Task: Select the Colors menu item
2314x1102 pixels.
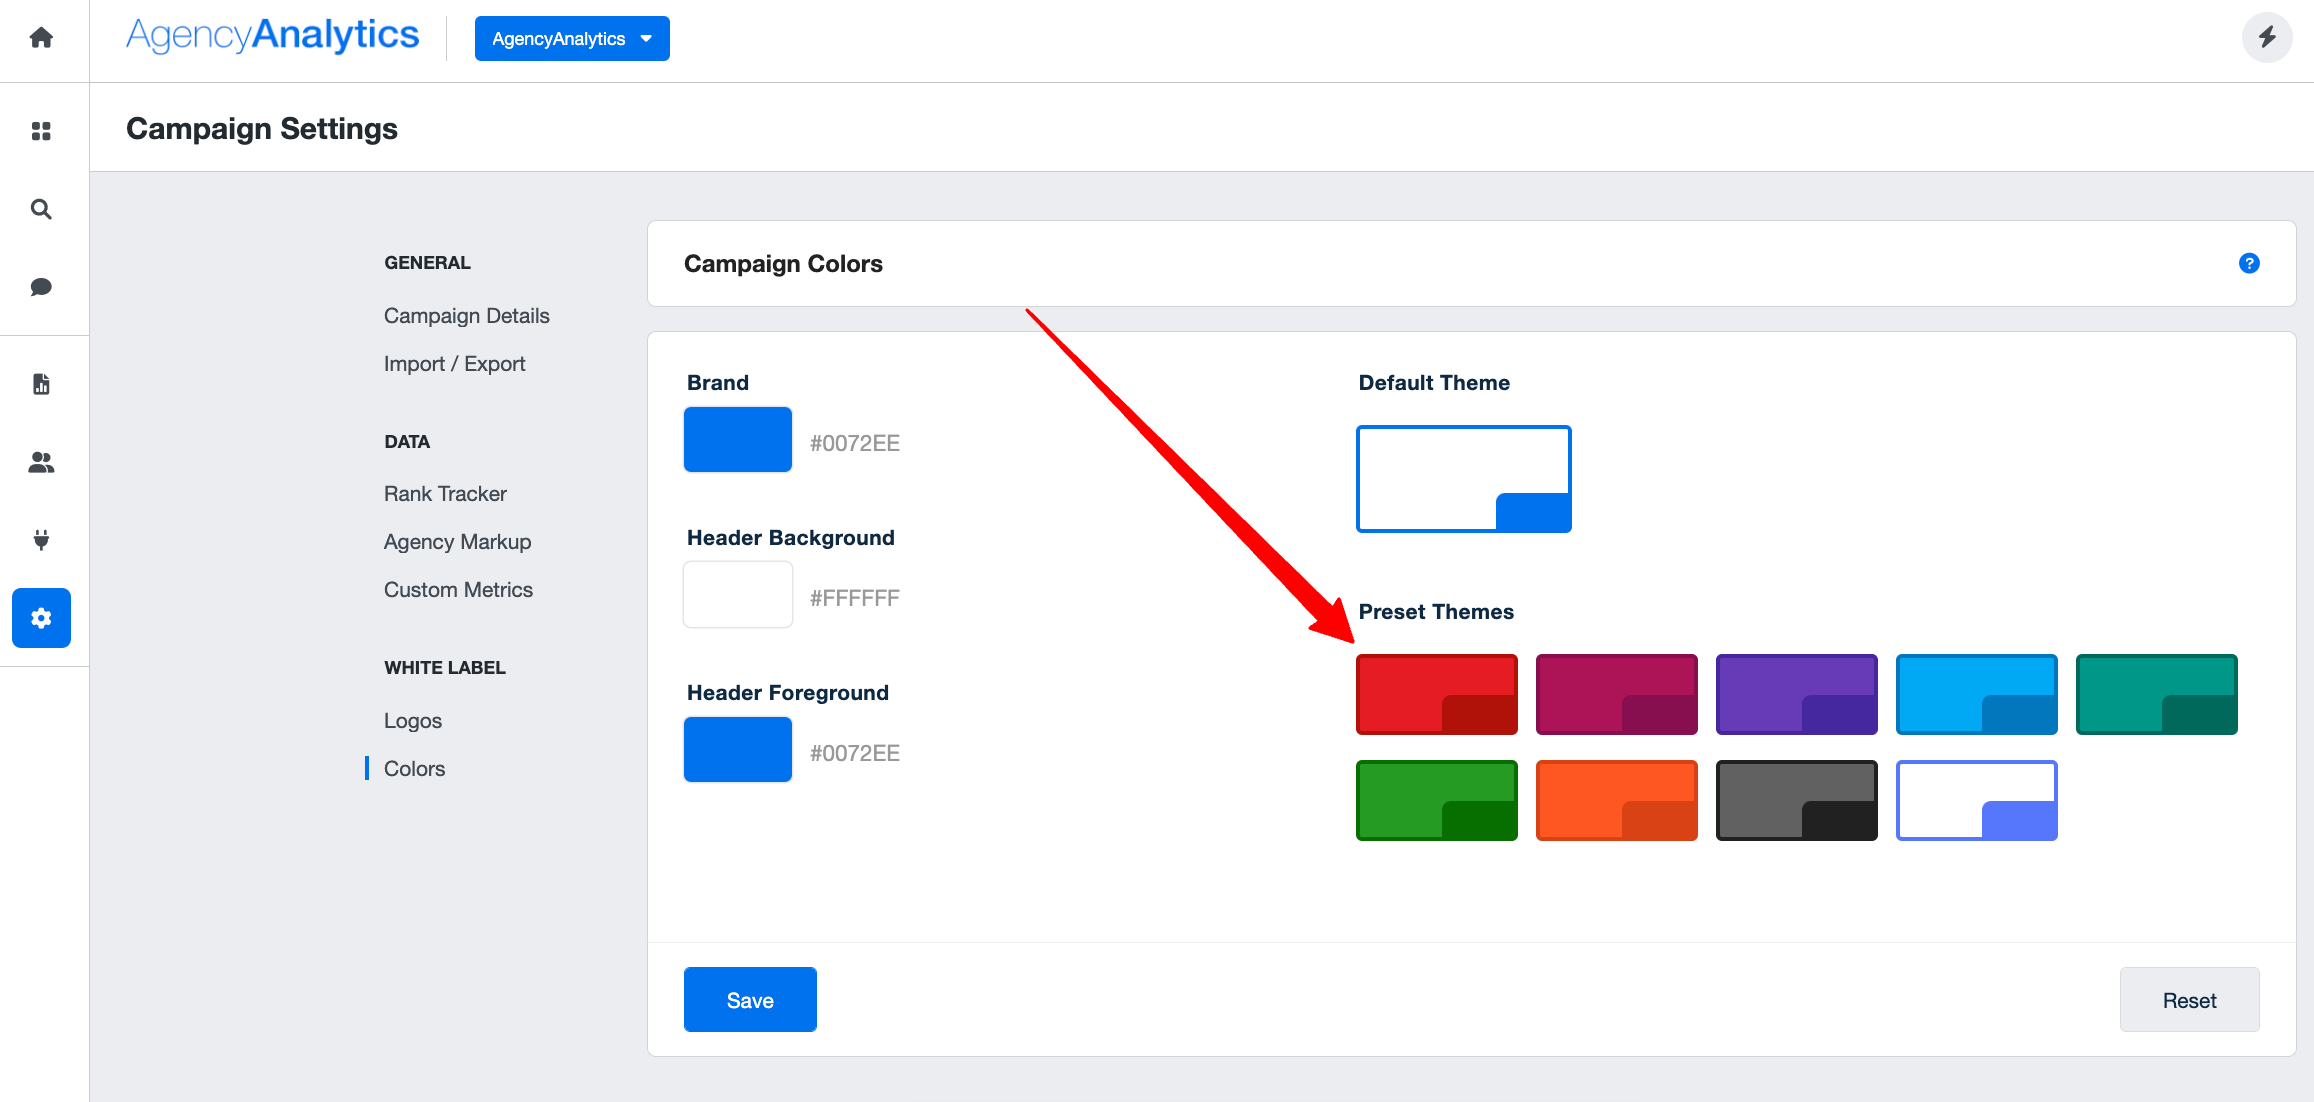Action: click(x=414, y=769)
